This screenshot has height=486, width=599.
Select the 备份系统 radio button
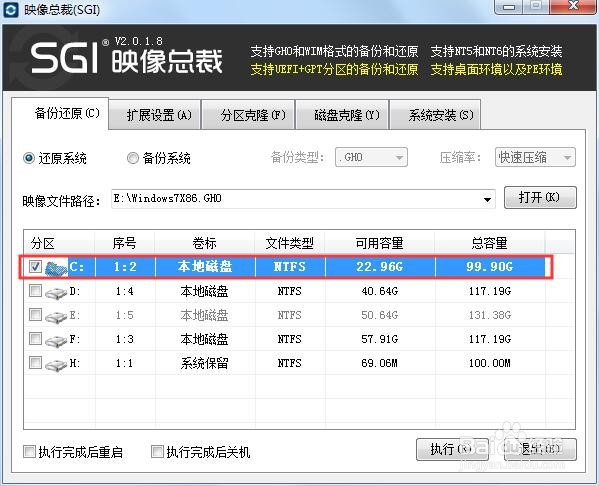133,158
